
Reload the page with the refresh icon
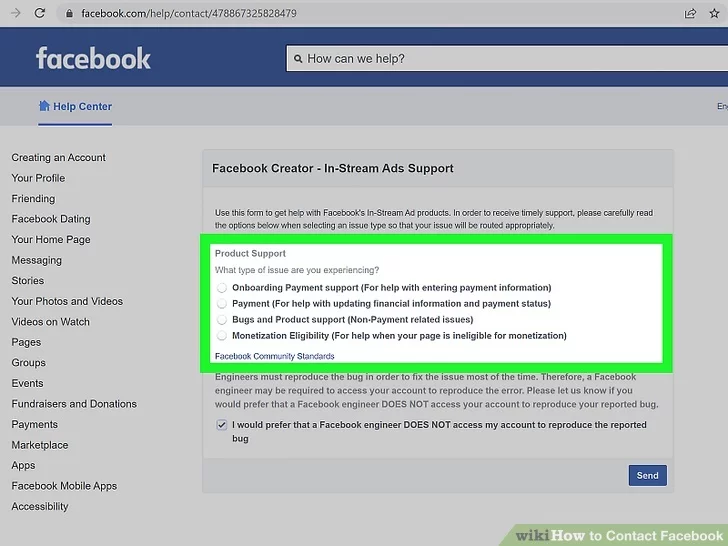tap(40, 13)
